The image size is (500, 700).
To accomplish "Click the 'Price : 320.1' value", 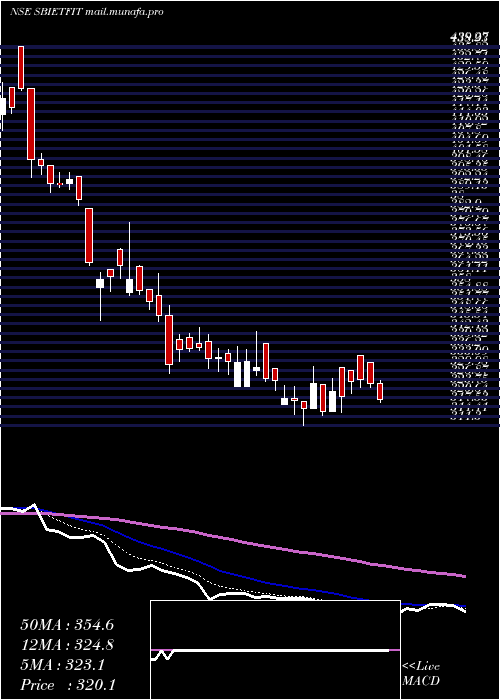I will pos(68,685).
